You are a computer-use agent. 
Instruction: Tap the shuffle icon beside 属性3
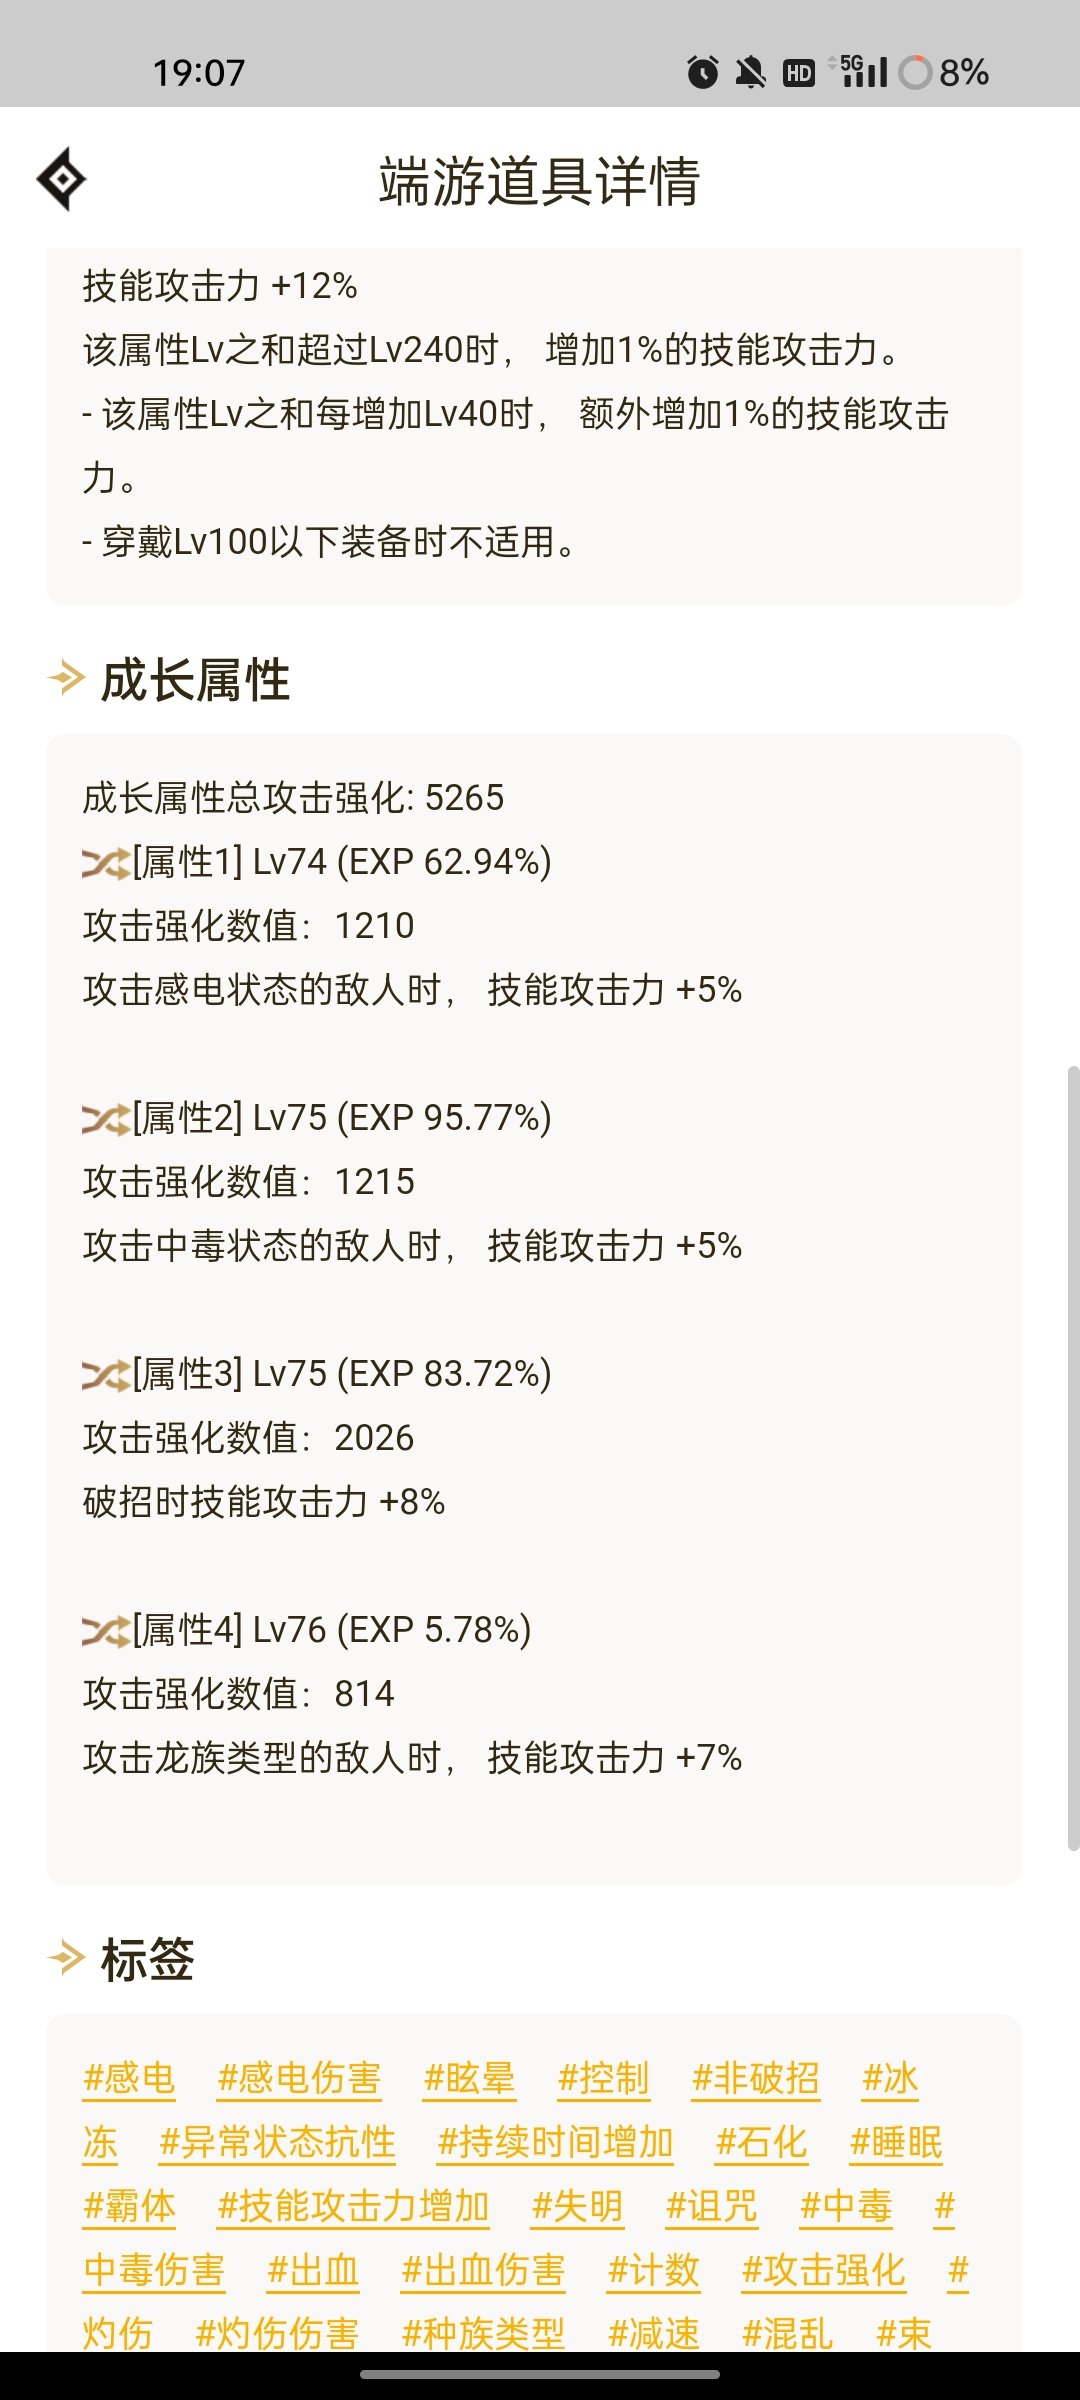tap(106, 1375)
